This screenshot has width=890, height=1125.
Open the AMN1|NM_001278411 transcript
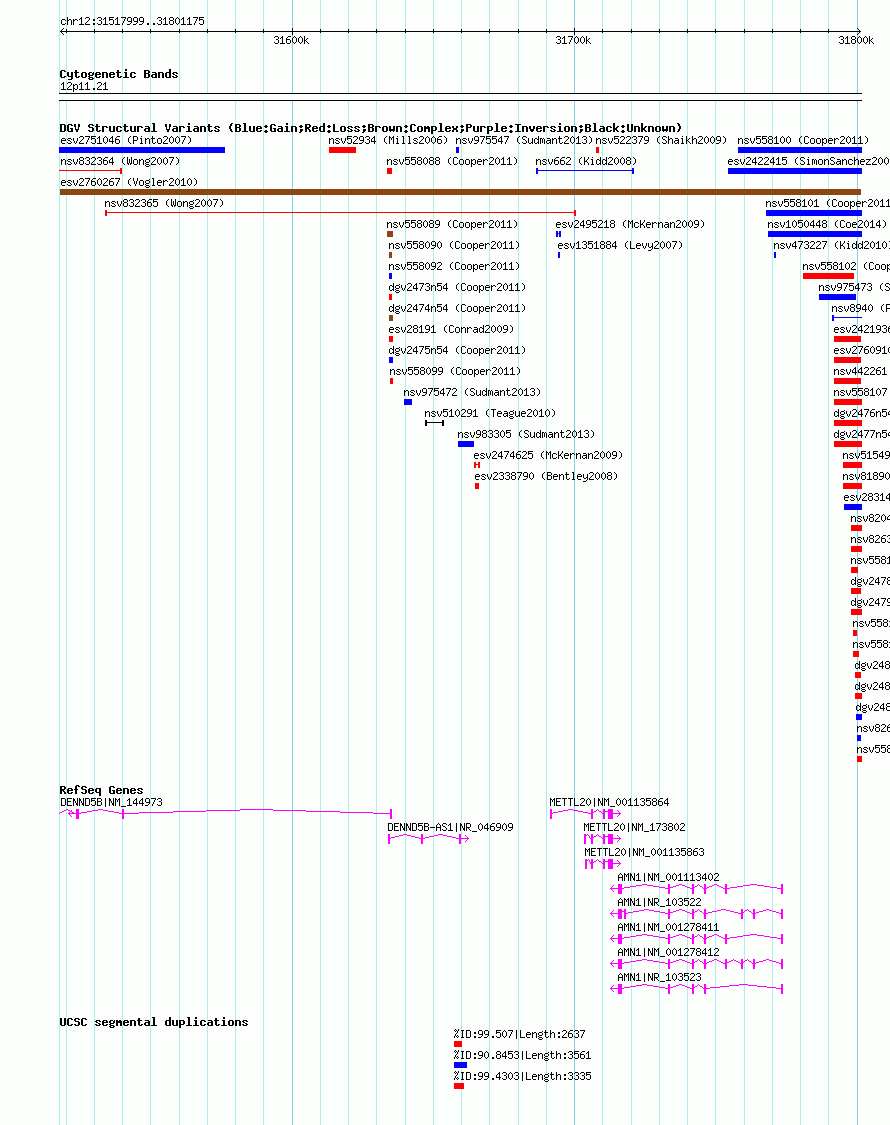pos(696,939)
